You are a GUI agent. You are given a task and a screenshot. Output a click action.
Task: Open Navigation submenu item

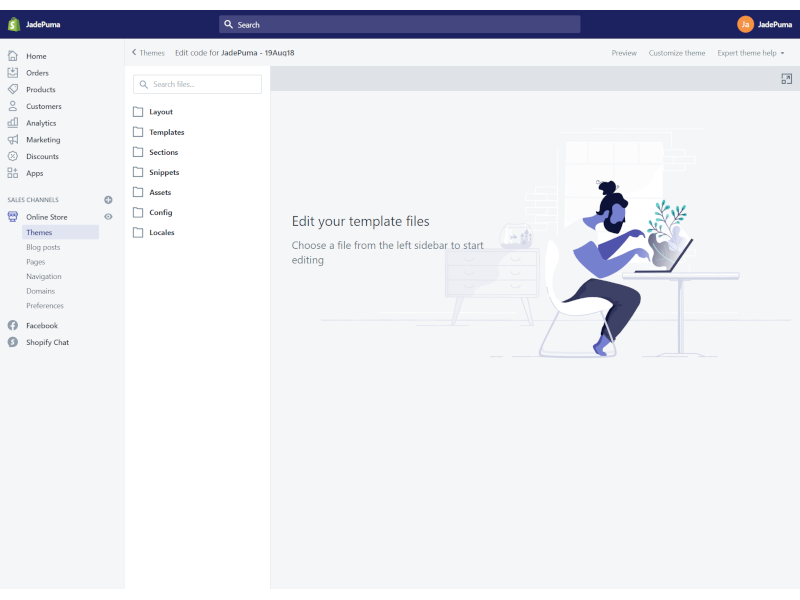[43, 276]
